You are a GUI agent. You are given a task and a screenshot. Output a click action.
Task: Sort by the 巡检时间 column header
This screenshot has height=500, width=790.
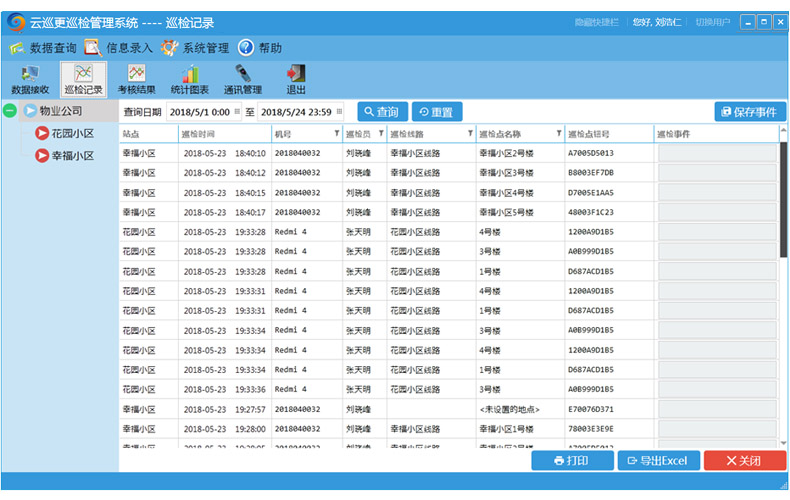(x=225, y=134)
